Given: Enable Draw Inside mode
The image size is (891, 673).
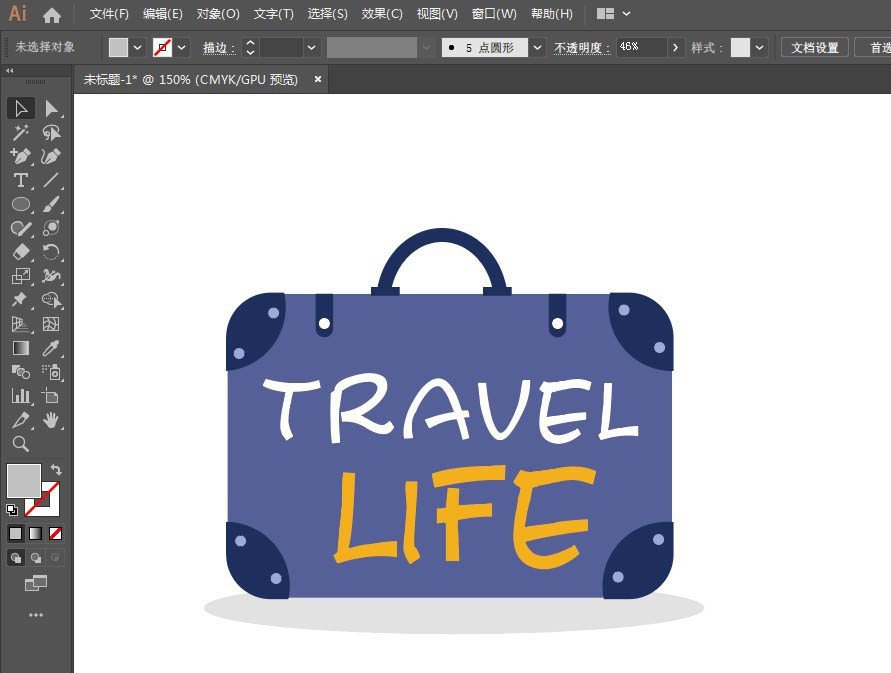Looking at the screenshot, I should 55,558.
